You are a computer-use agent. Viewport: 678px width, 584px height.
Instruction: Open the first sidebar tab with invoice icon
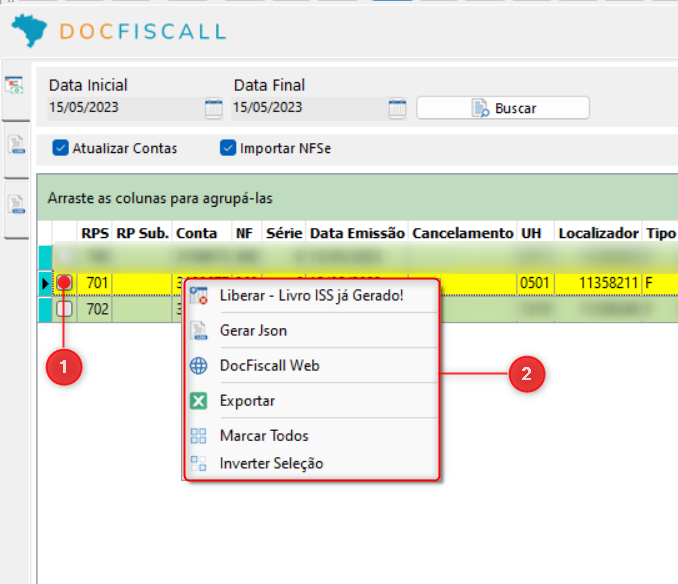(x=15, y=86)
